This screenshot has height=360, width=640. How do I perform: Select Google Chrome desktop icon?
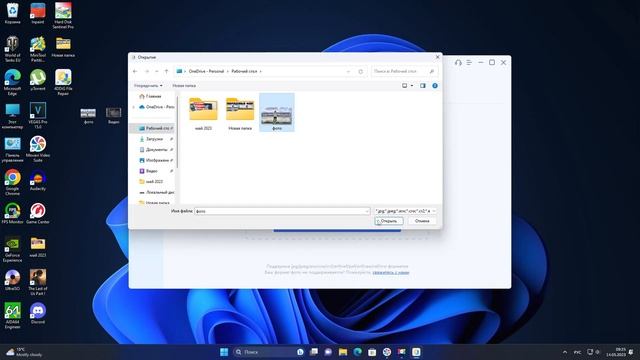click(x=13, y=182)
